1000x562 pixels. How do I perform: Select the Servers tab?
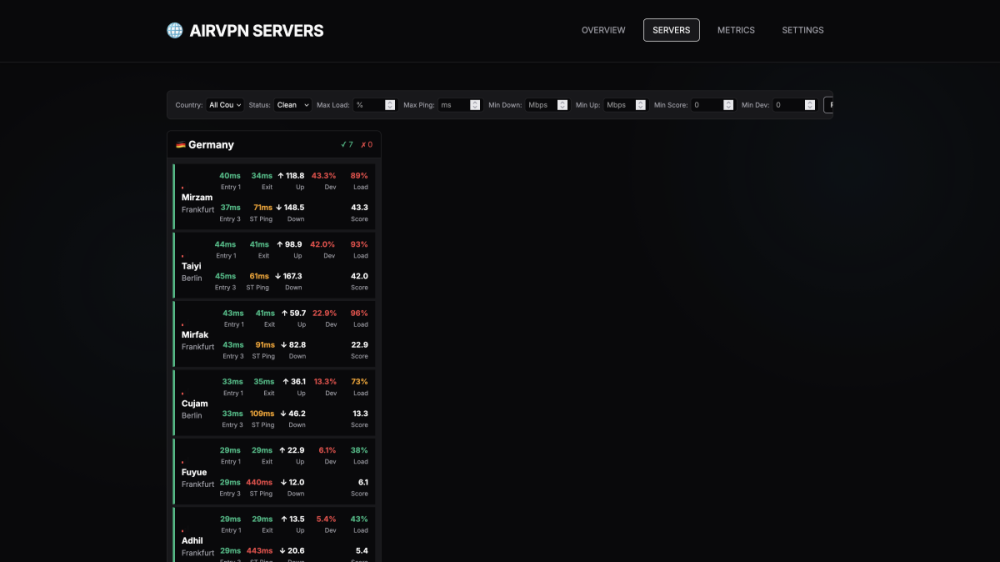point(671,30)
